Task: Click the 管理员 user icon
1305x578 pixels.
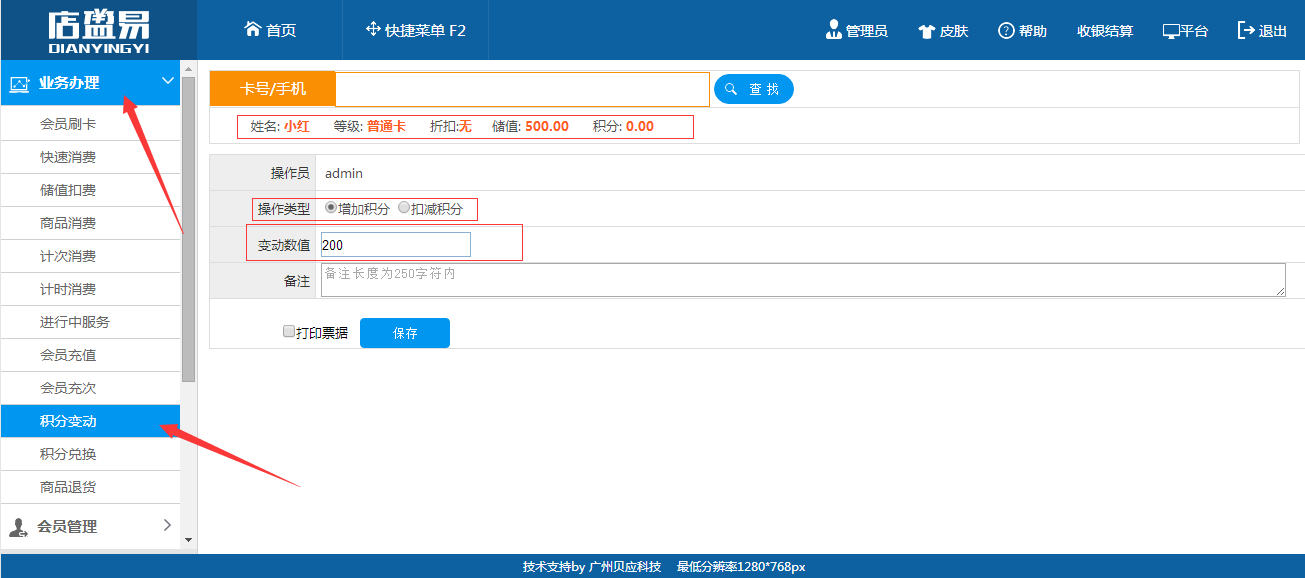Action: [834, 30]
